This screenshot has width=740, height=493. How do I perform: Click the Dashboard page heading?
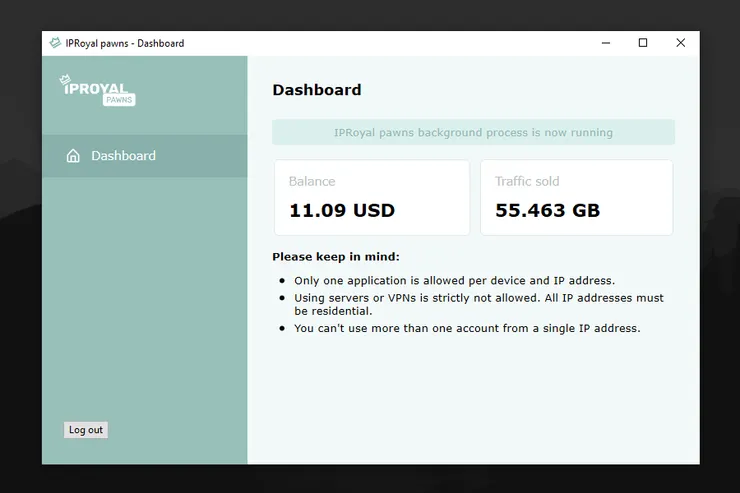pyautogui.click(x=317, y=90)
